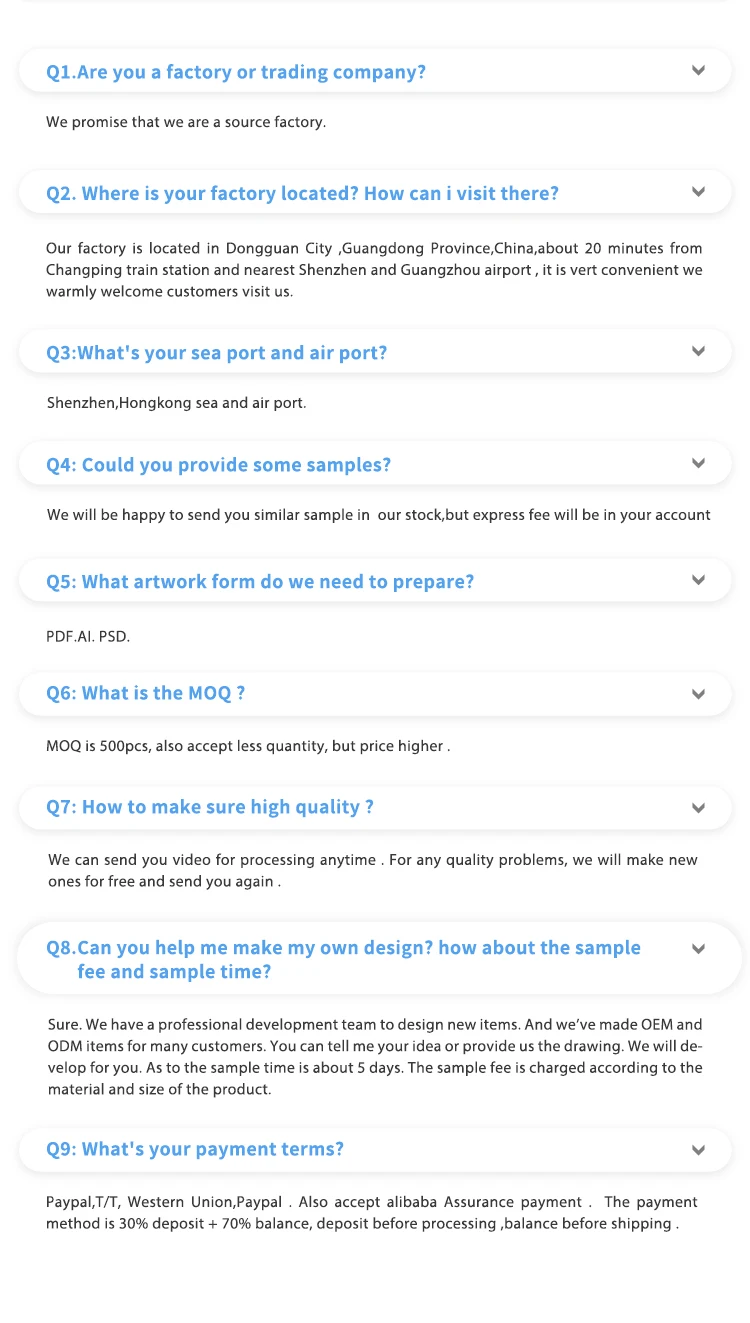Image resolution: width=750 pixels, height=1323 pixels.
Task: Click chevron for own design question
Action: click(698, 949)
